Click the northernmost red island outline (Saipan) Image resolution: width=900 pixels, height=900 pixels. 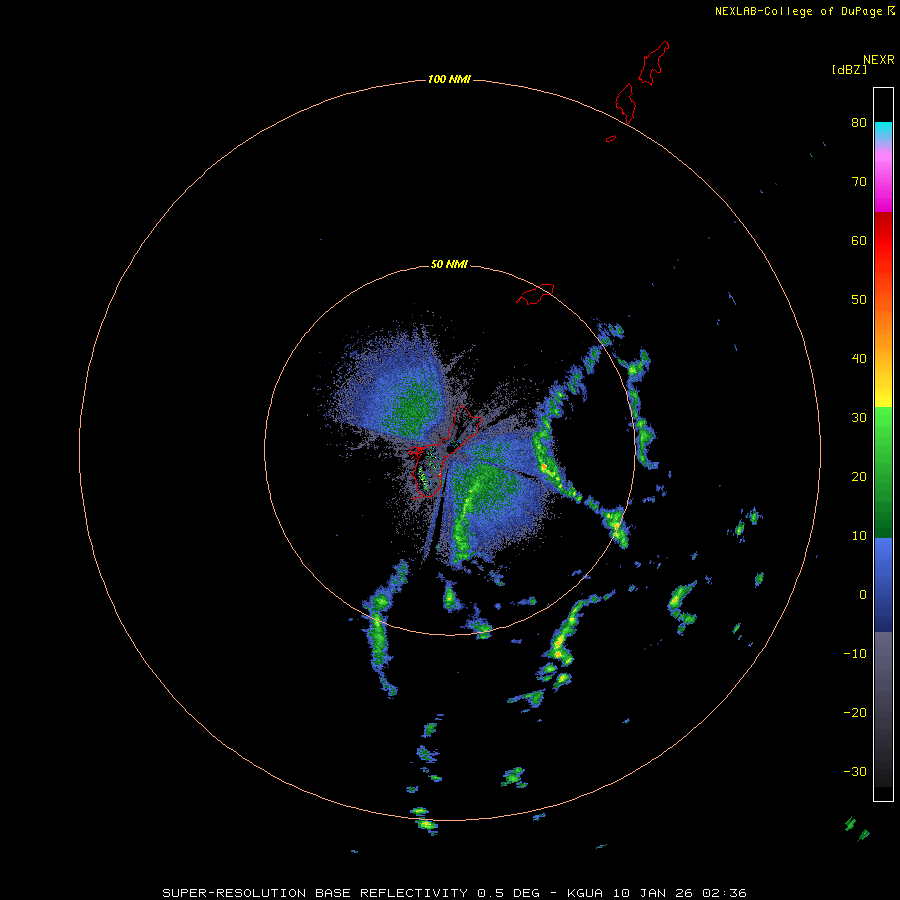[x=654, y=63]
